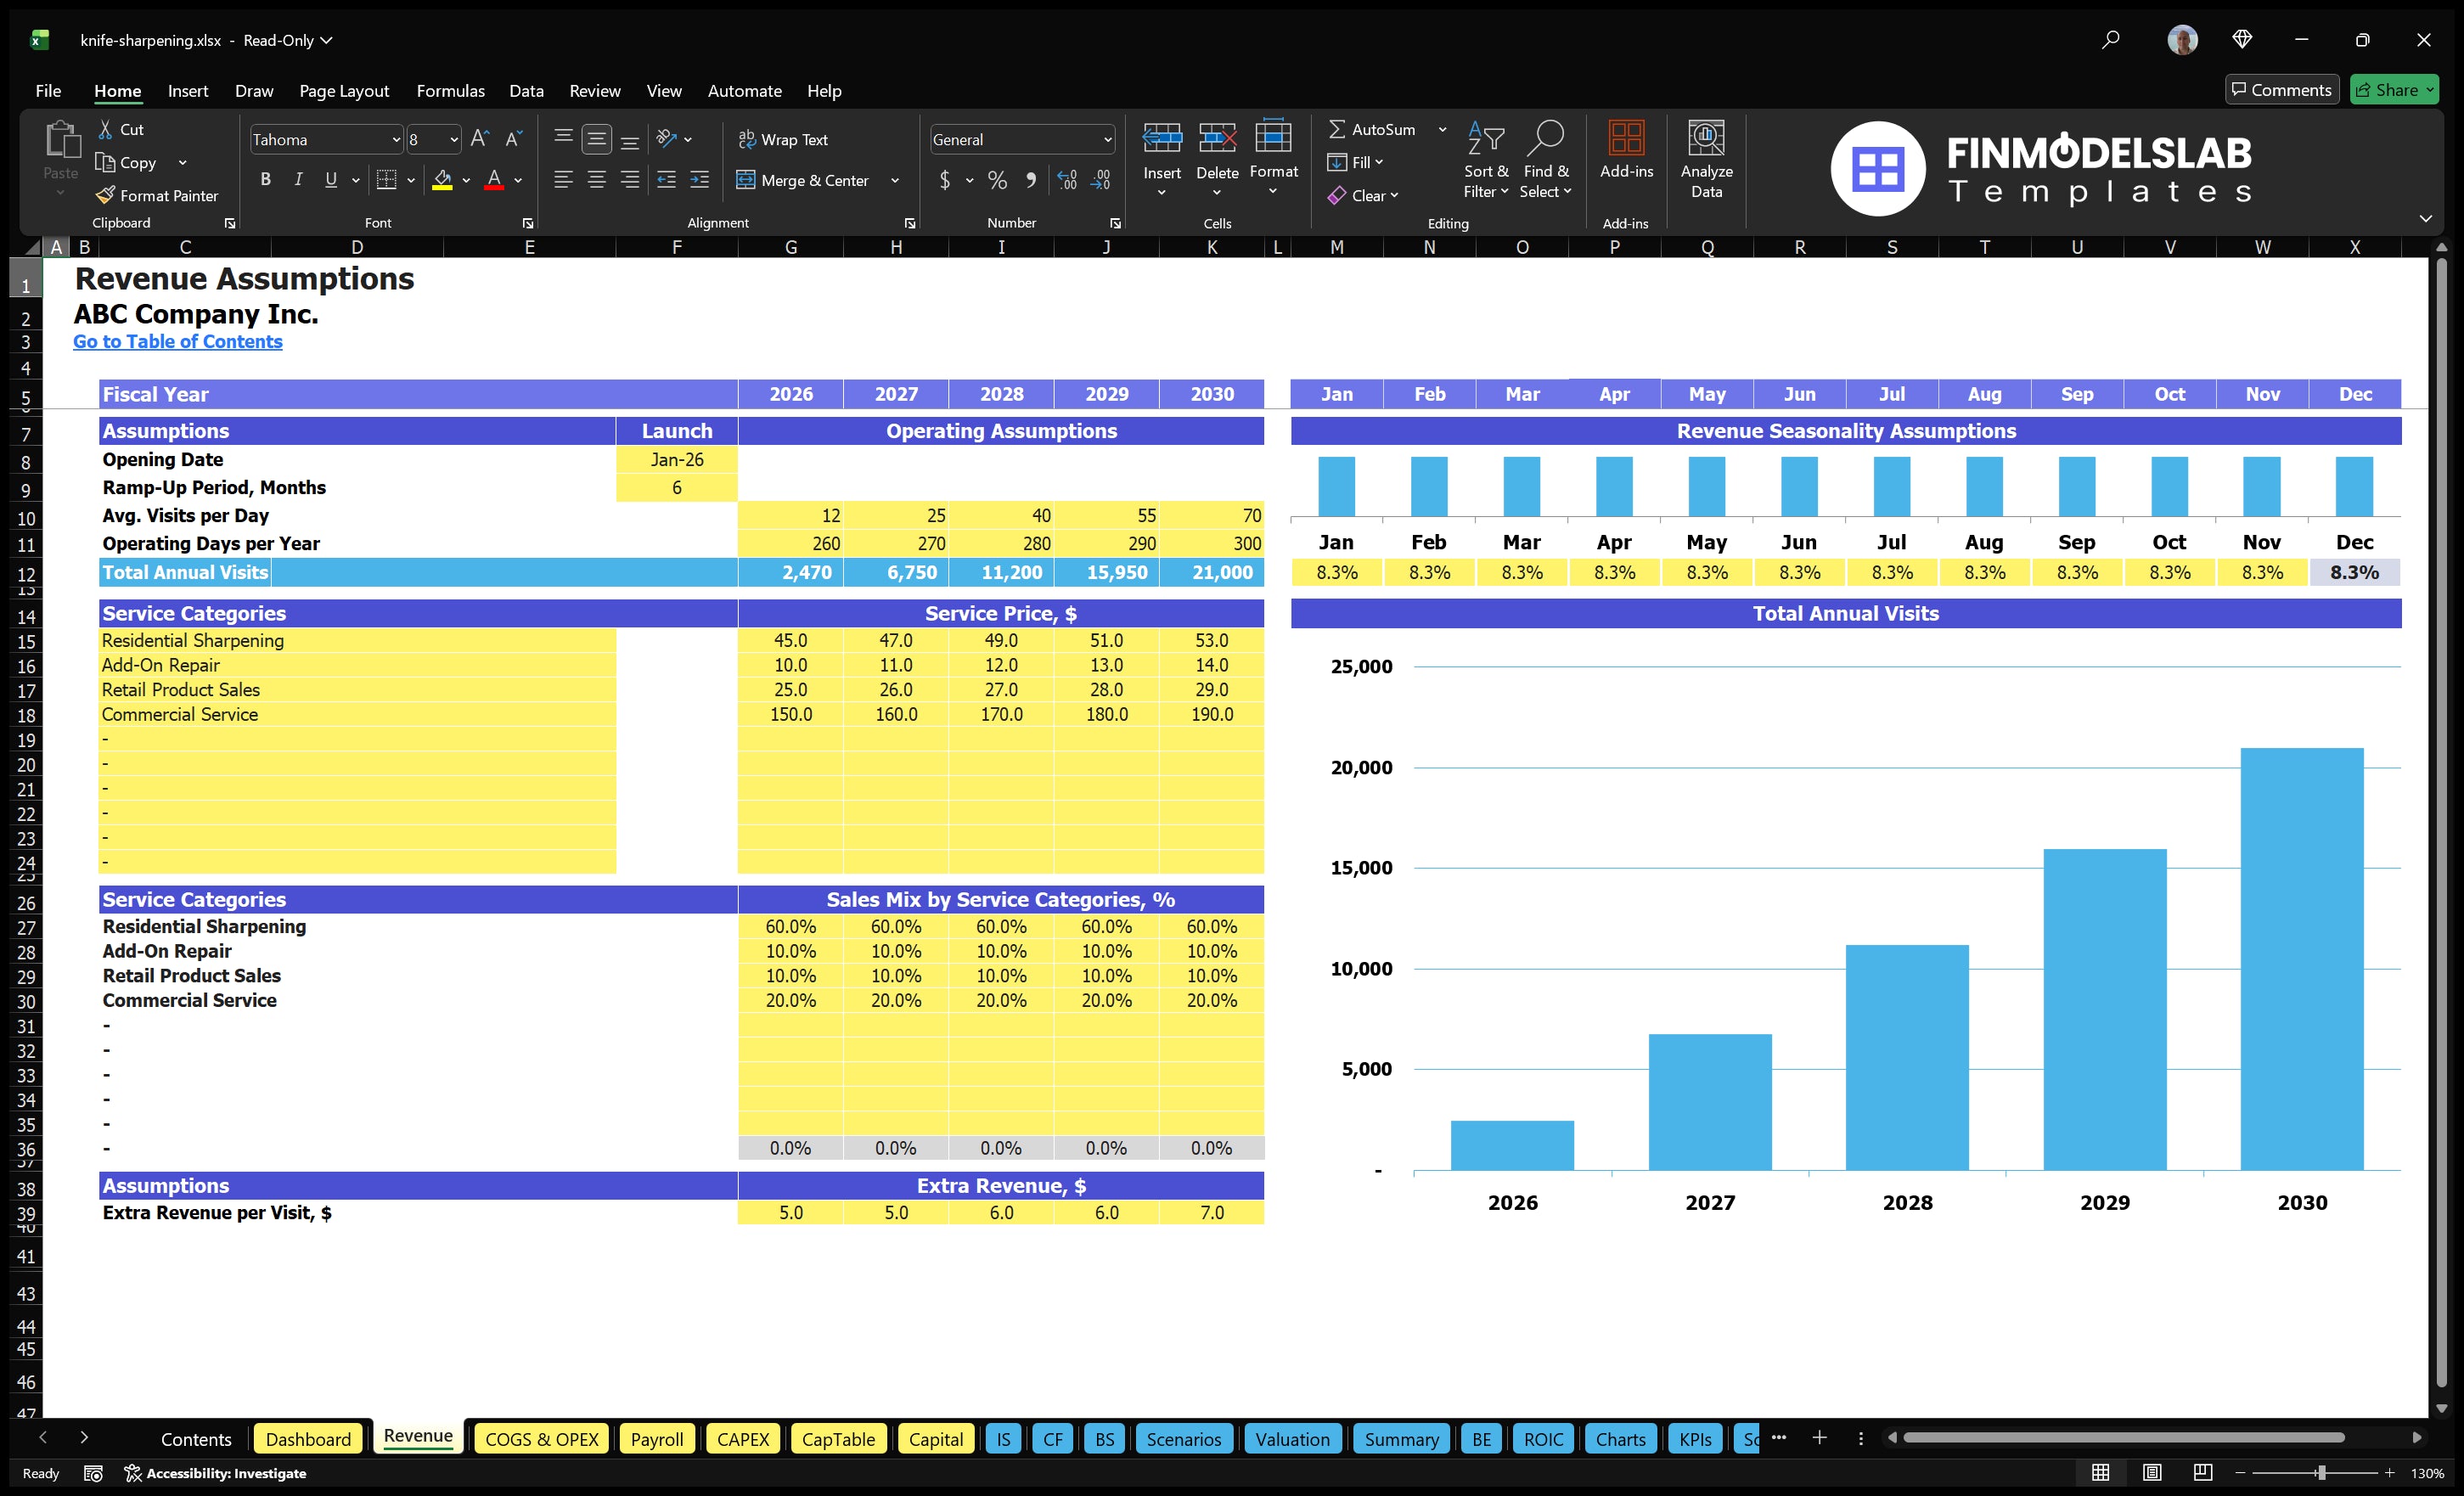Apply Percent Style number formatting
This screenshot has height=1496, width=2464.
tap(996, 181)
